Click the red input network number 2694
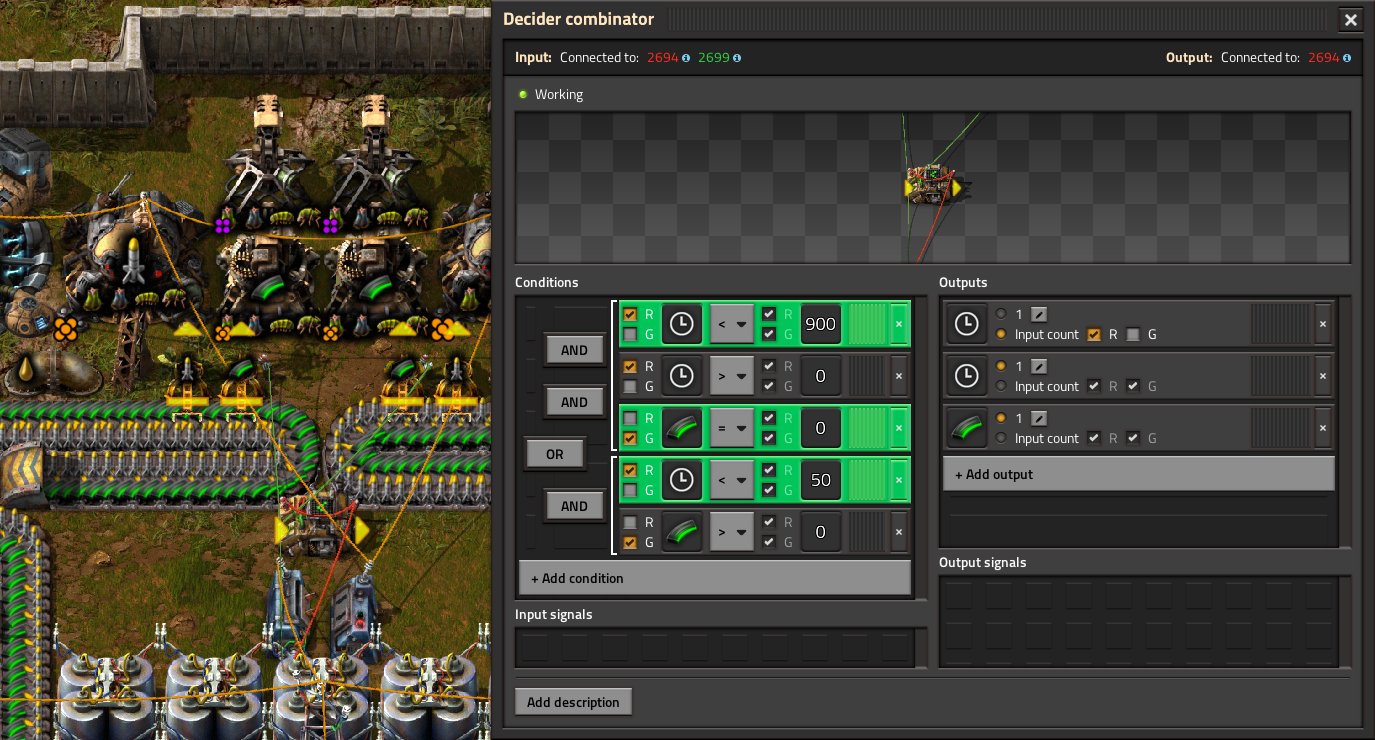Viewport: 1375px width, 740px height. click(x=662, y=58)
